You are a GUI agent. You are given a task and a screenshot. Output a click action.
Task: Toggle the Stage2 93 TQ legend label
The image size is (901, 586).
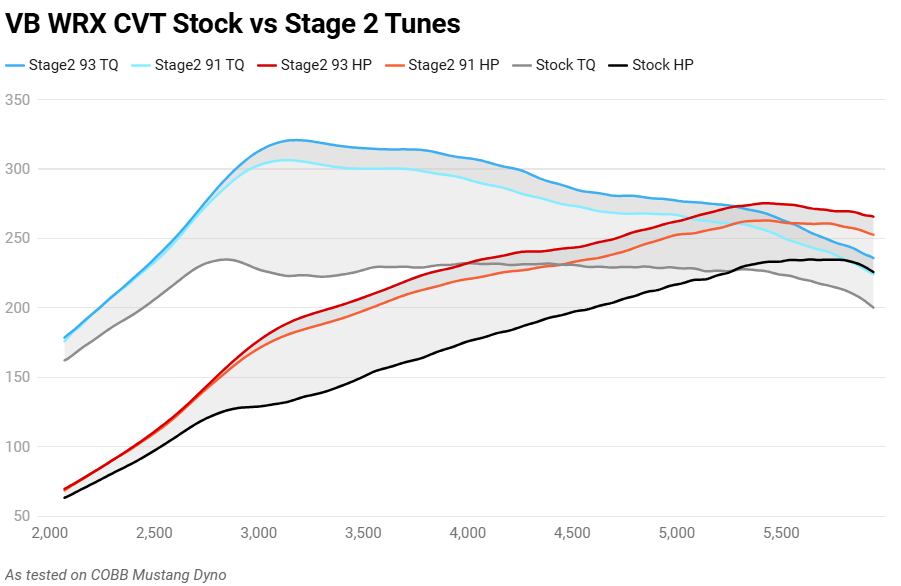tap(75, 65)
